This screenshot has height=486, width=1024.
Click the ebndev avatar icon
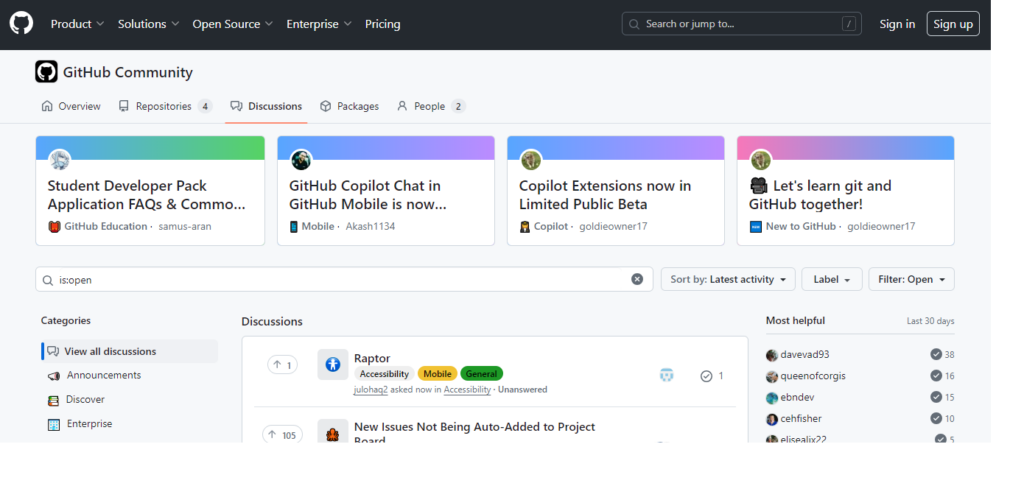772,398
